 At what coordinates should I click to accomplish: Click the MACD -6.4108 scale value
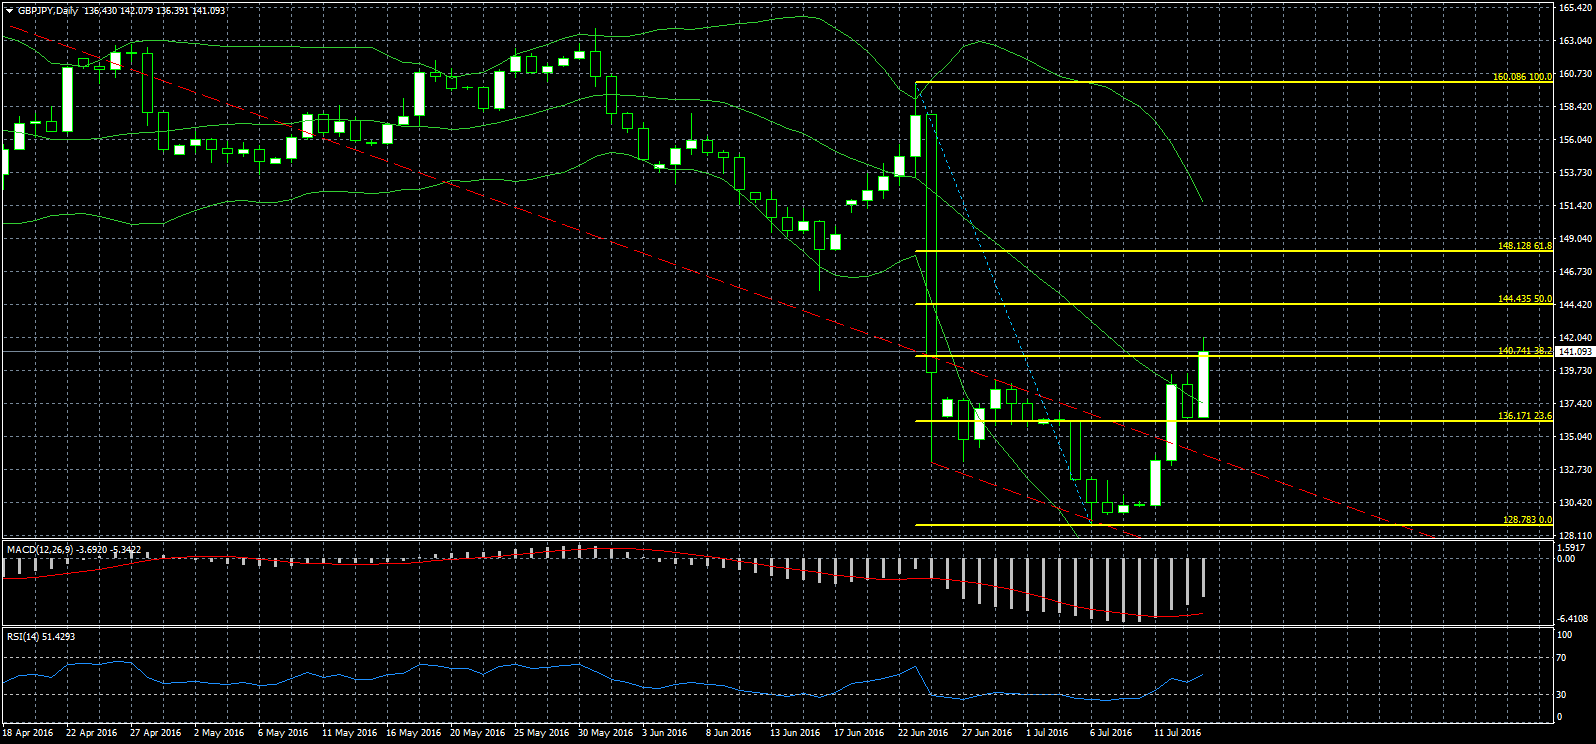[1573, 618]
